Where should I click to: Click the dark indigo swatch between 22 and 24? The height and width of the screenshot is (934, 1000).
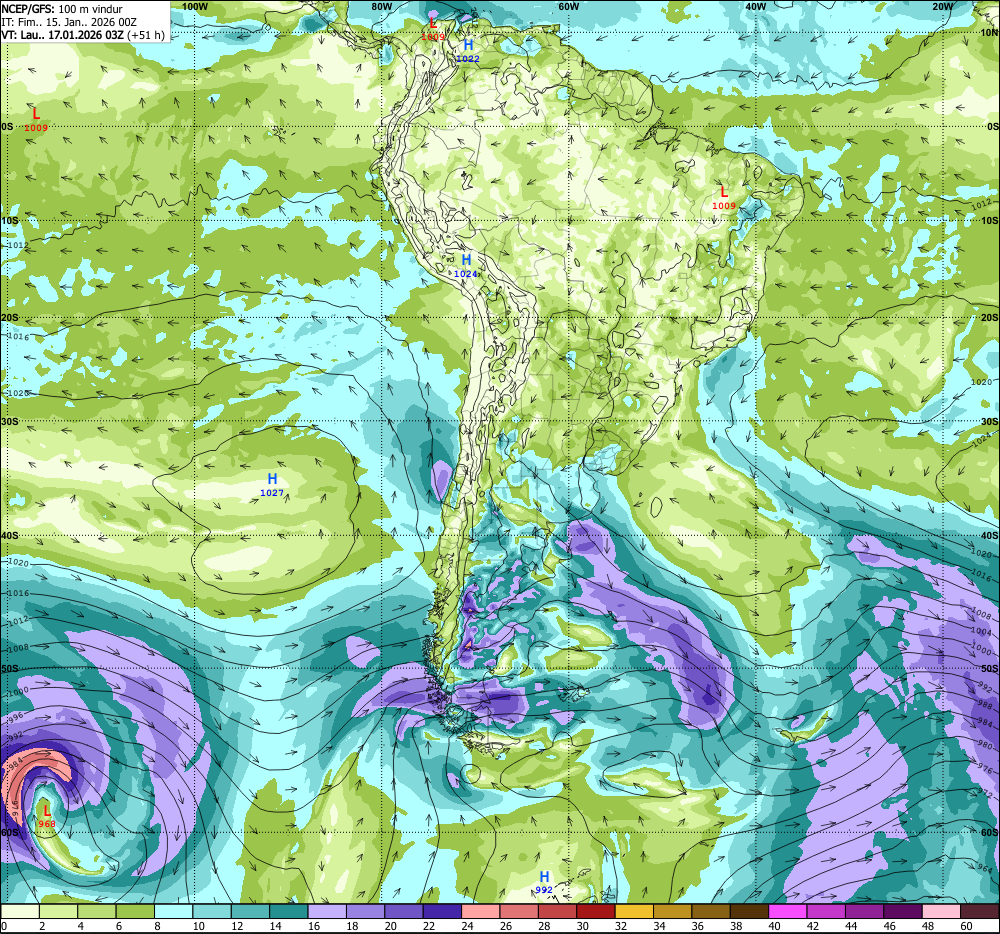coord(442,912)
